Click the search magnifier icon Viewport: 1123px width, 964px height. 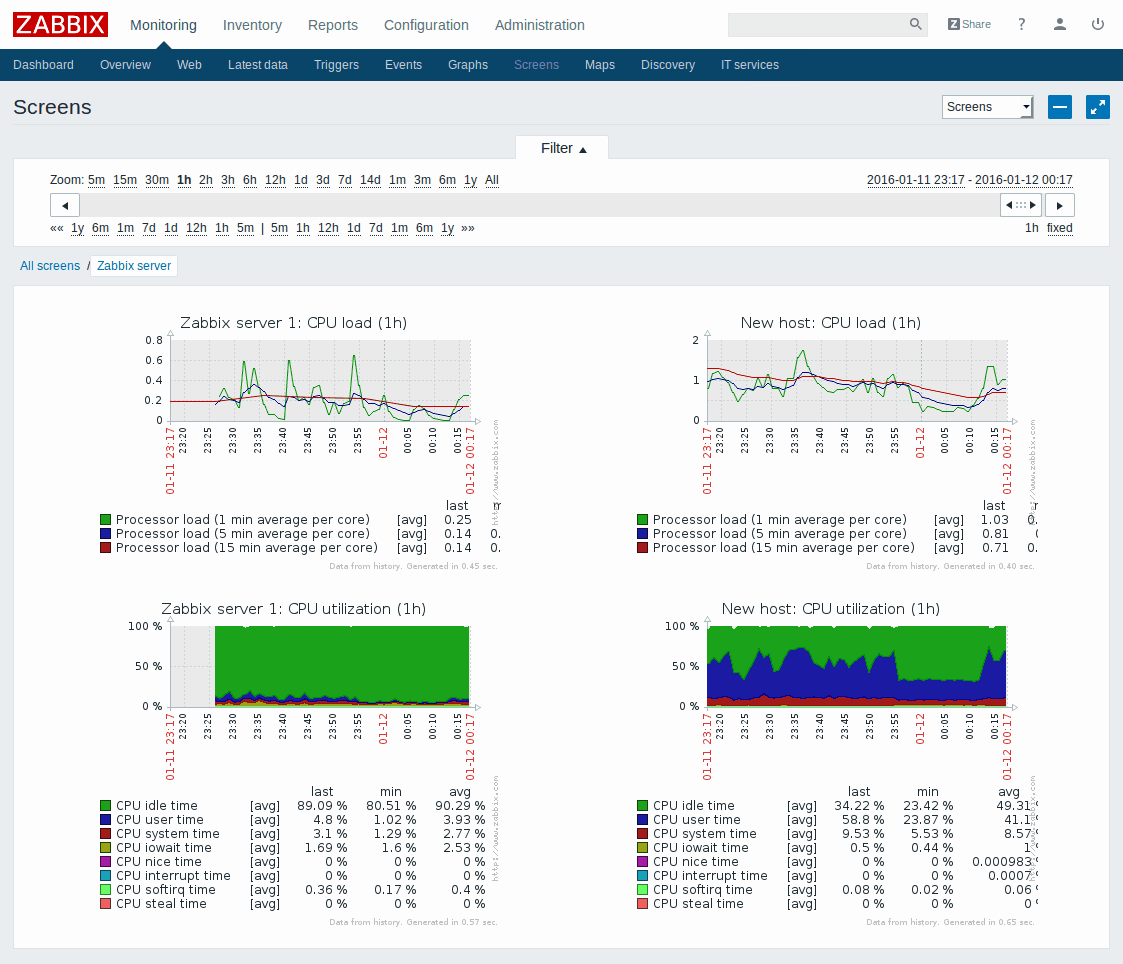[x=915, y=25]
